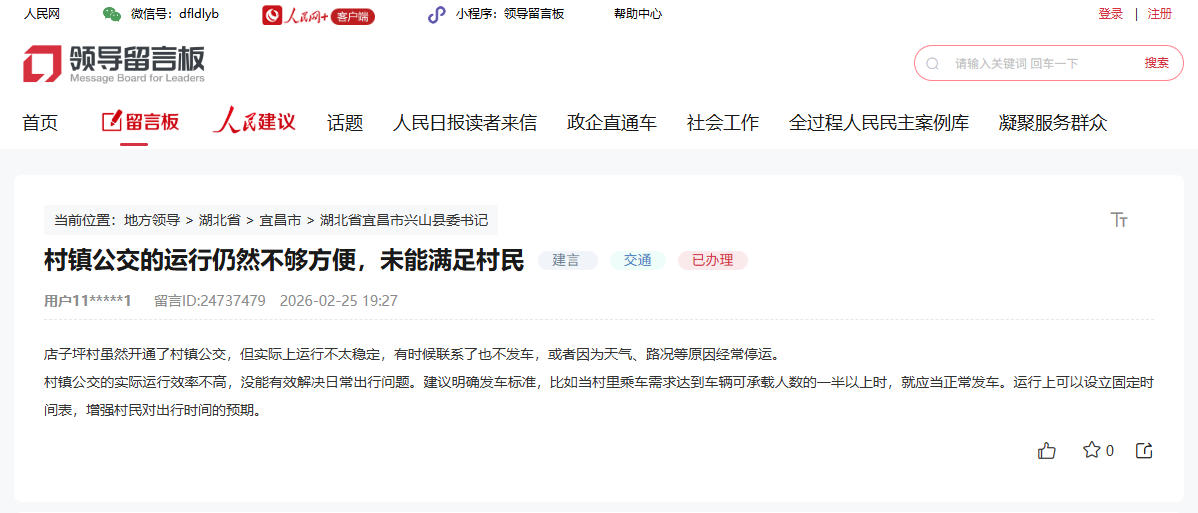The height and width of the screenshot is (513, 1198).
Task: Click the WeChat icon in the top bar
Action: point(112,14)
